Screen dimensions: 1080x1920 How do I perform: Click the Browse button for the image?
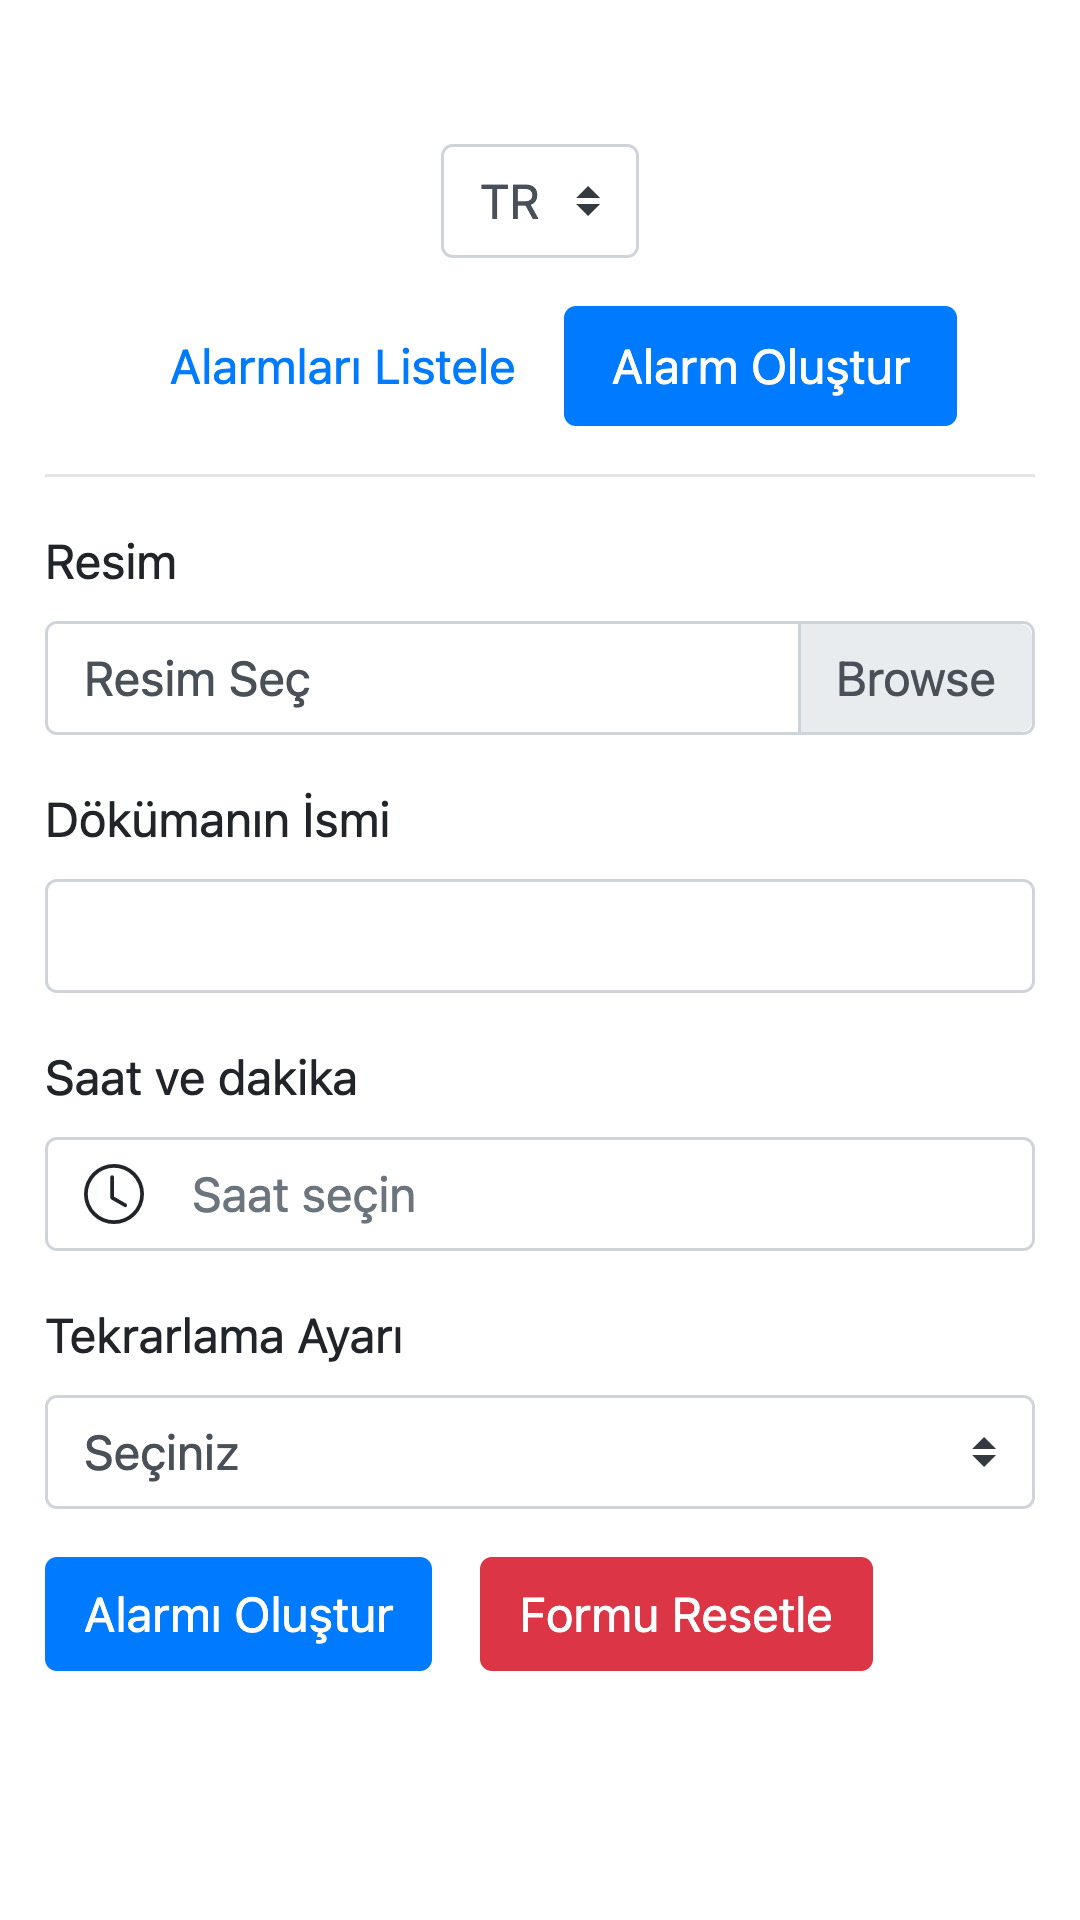(x=916, y=679)
